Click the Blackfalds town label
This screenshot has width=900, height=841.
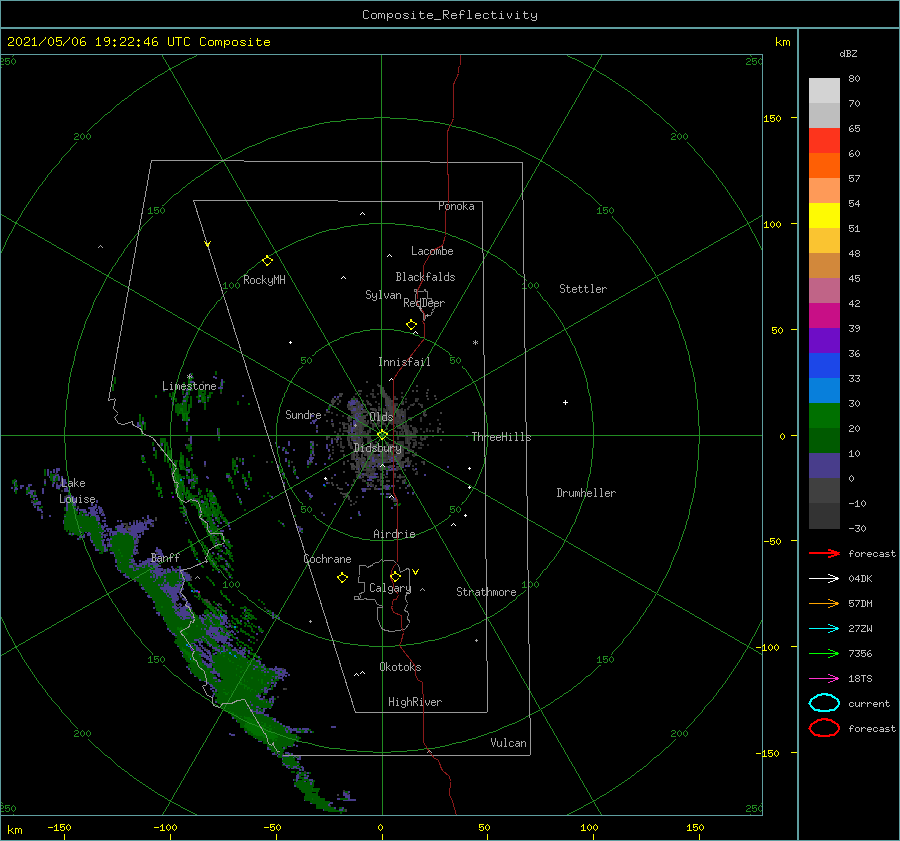coord(425,277)
